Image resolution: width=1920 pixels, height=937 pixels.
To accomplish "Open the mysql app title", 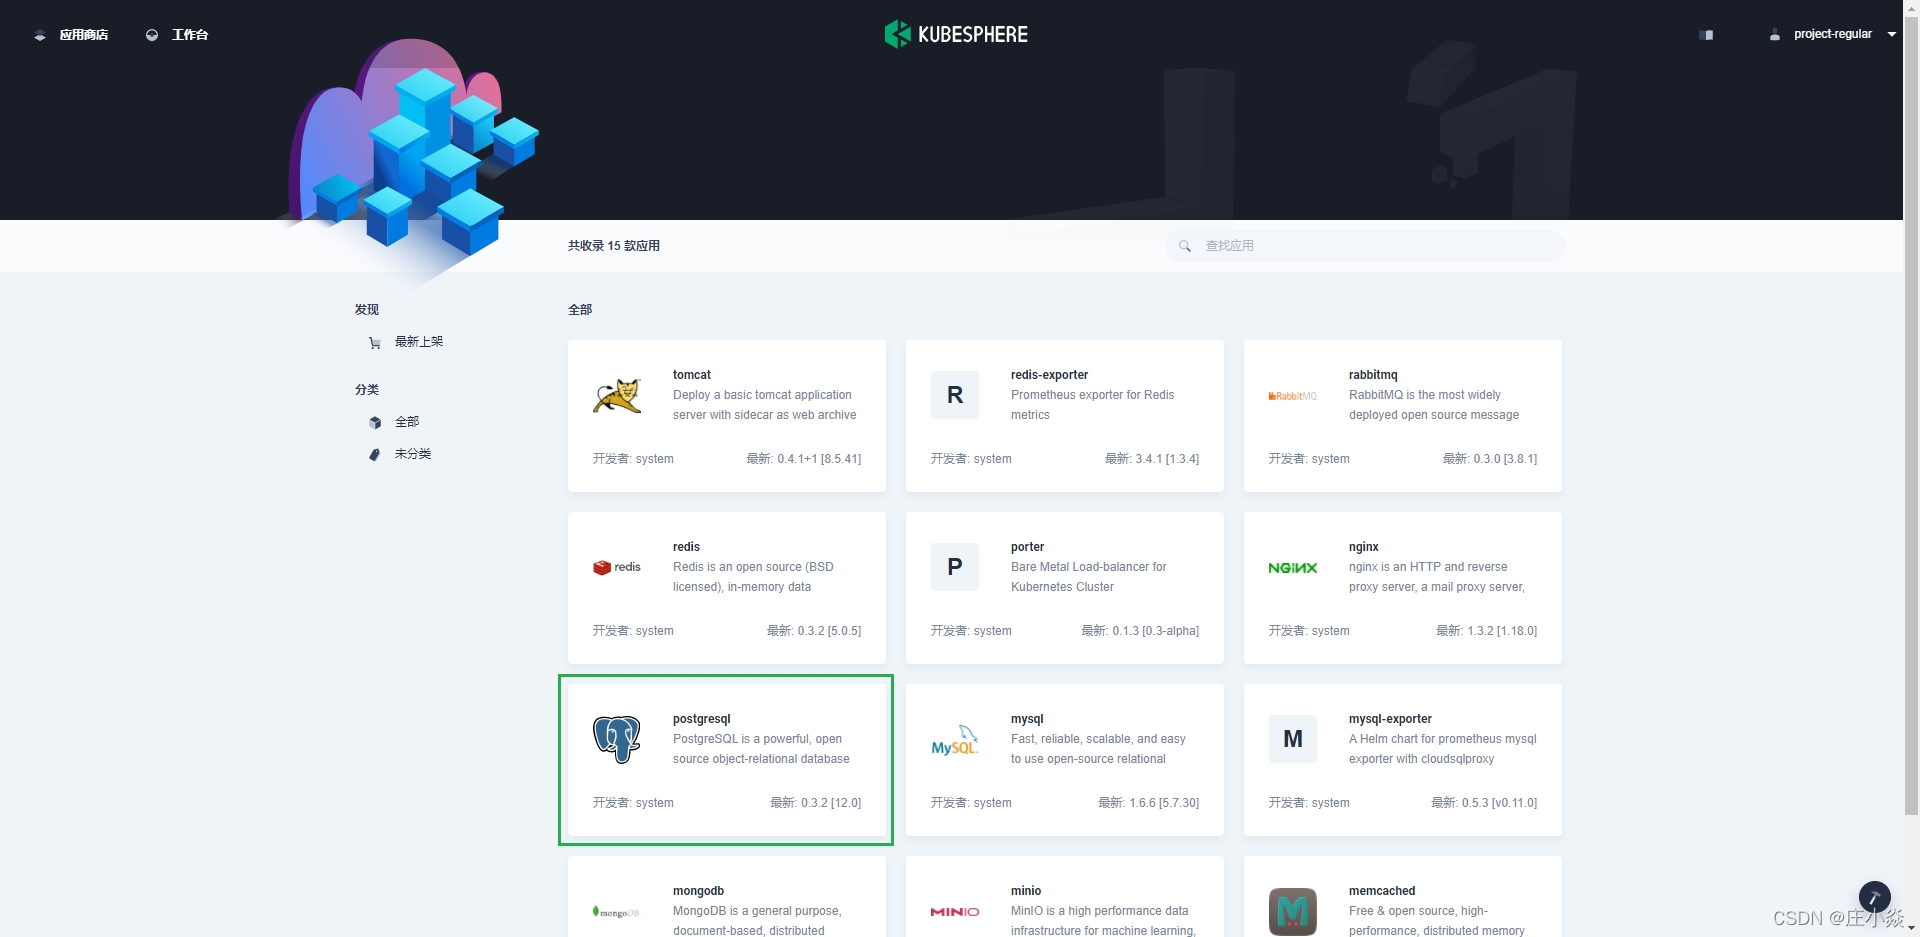I will coord(1027,719).
